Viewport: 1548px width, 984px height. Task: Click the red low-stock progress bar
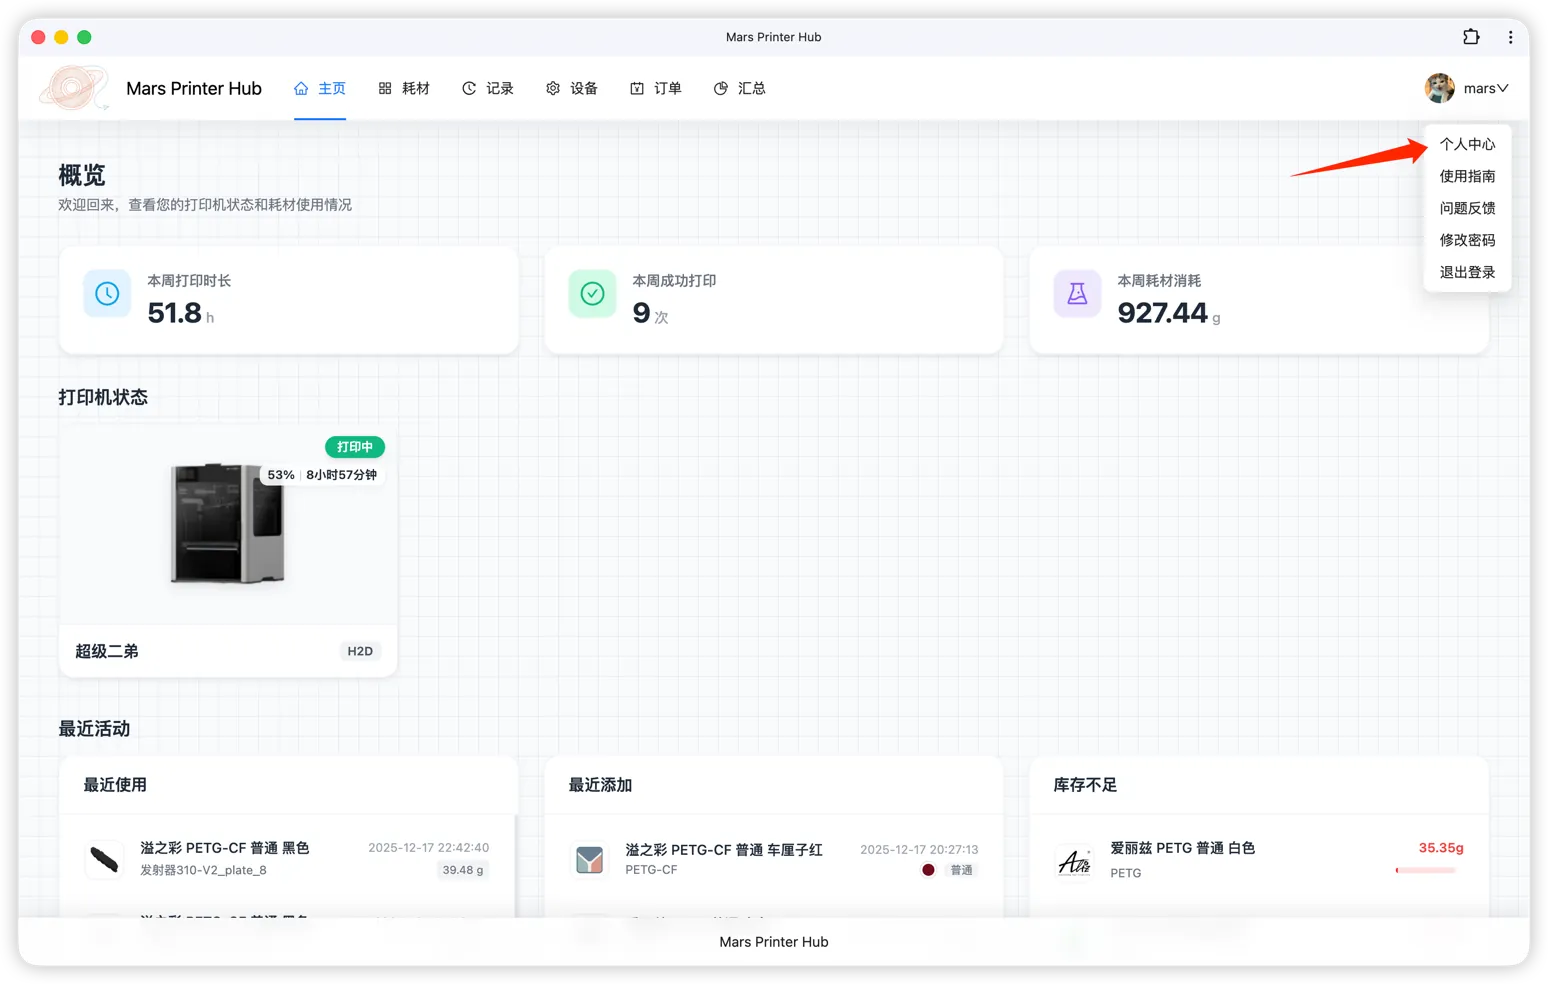coord(1425,870)
